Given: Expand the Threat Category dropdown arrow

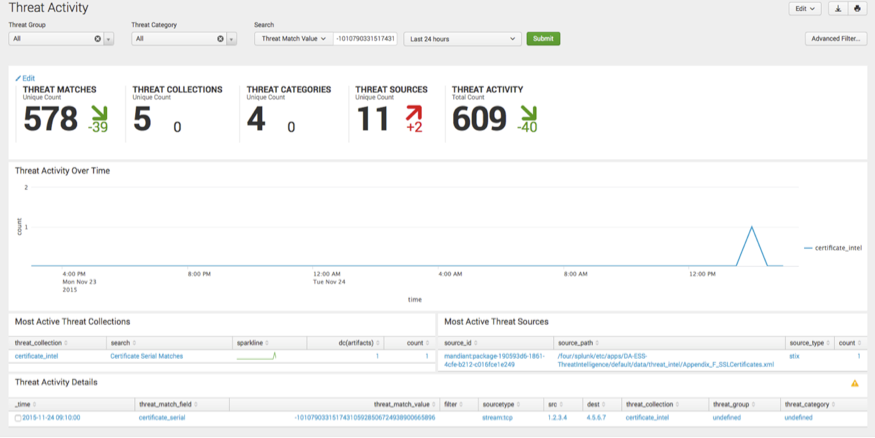Looking at the screenshot, I should [x=231, y=39].
